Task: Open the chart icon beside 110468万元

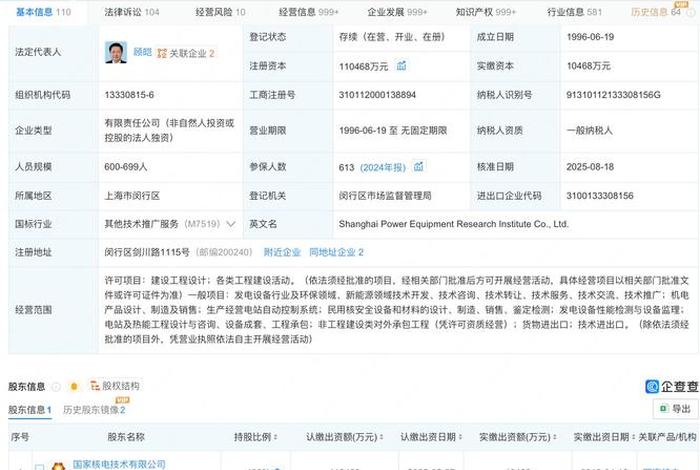Action: pyautogui.click(x=401, y=66)
